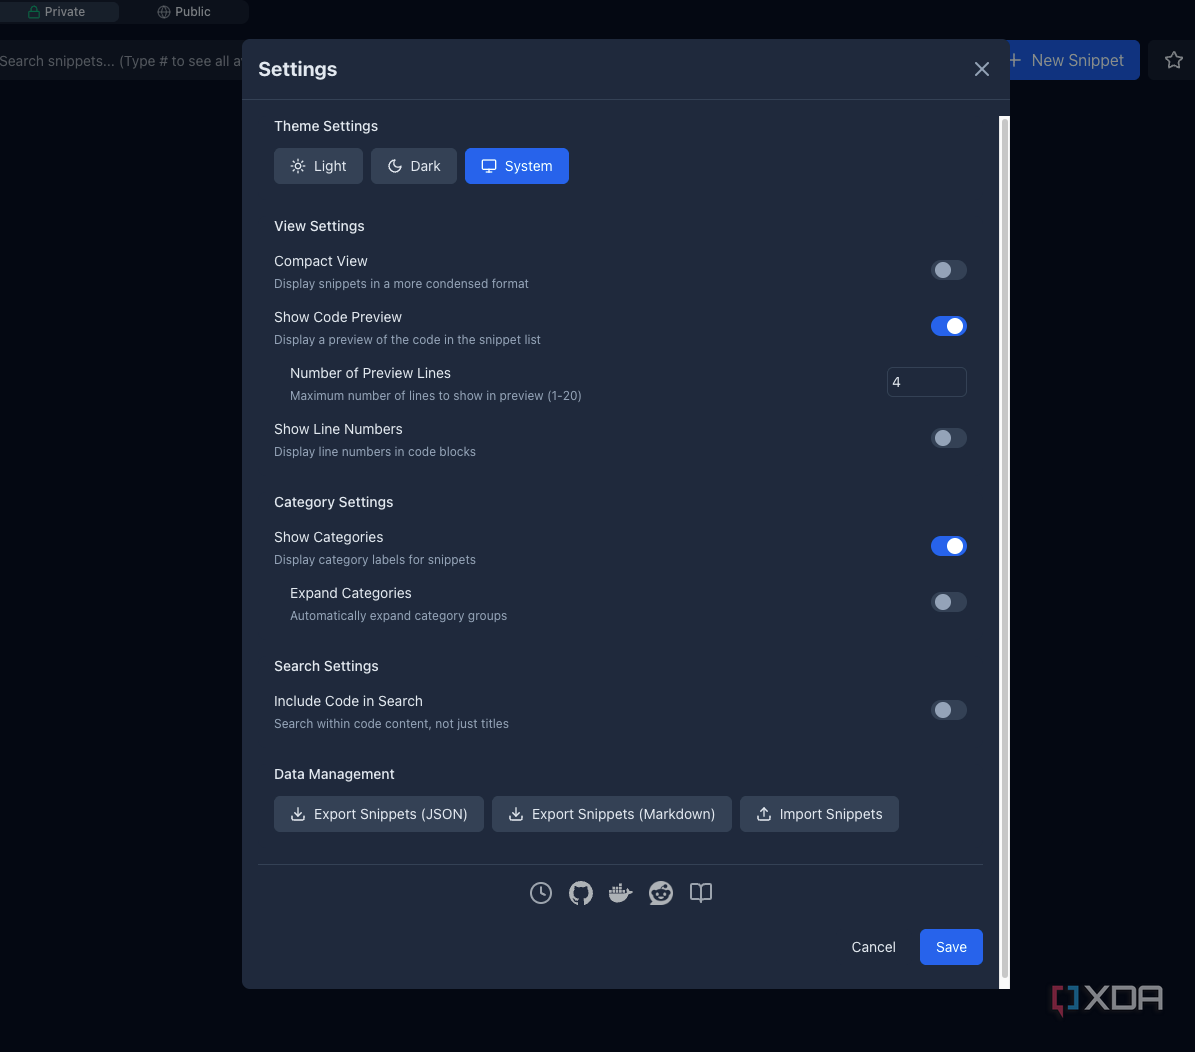Image resolution: width=1195 pixels, height=1052 pixels.
Task: Click Import Snippets button
Action: tap(819, 814)
